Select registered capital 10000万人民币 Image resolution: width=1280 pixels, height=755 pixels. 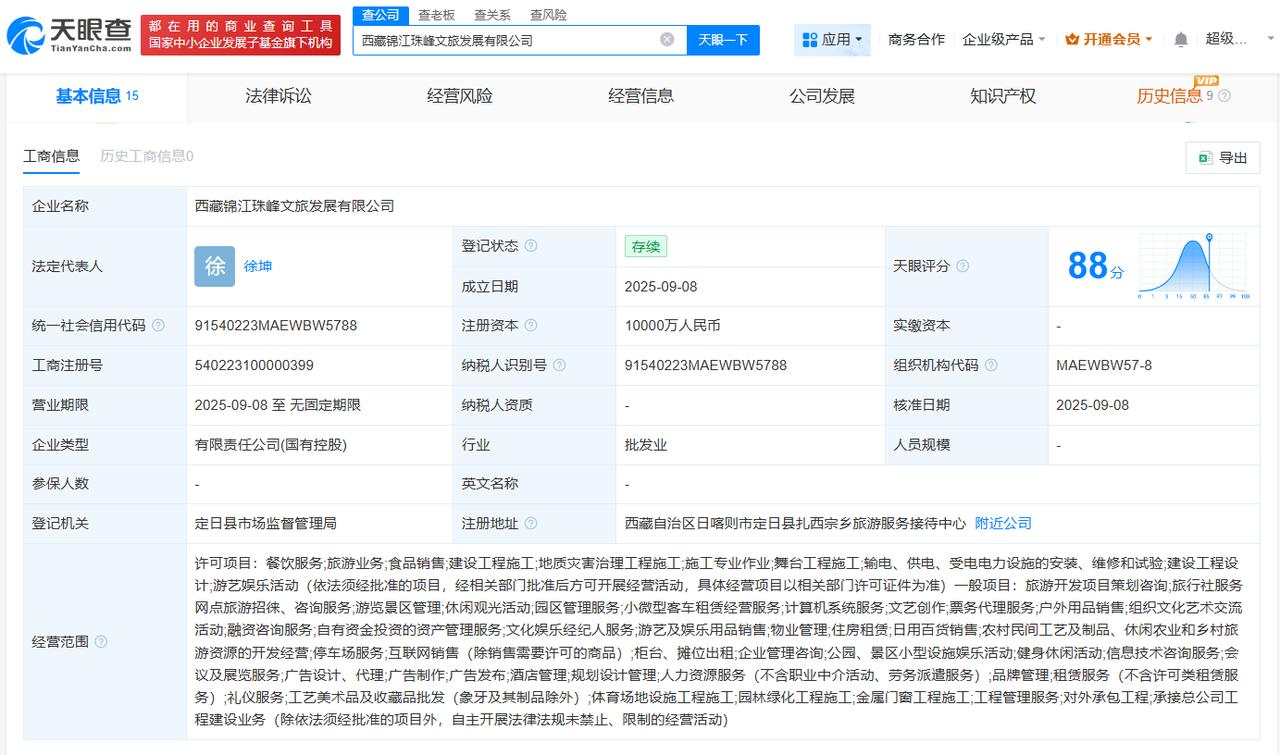(x=672, y=326)
